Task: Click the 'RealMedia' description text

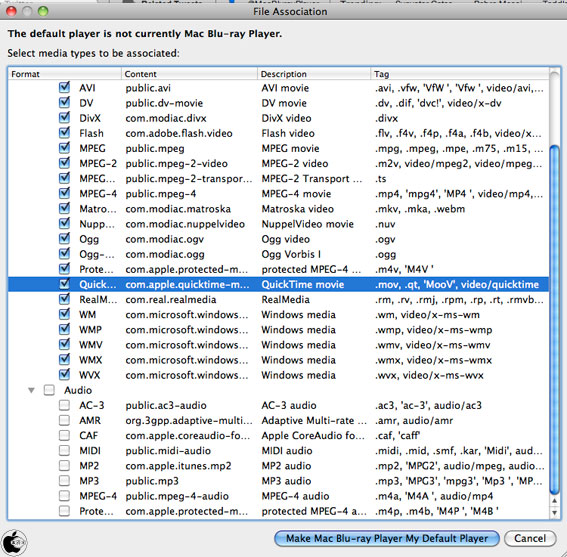Action: coord(286,299)
